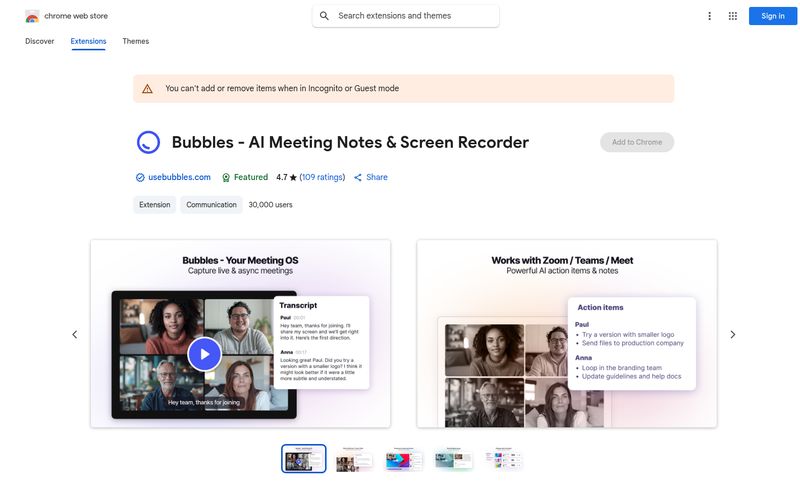The height and width of the screenshot is (496, 800).
Task: Click the verified publisher badge icon
Action: (140, 178)
